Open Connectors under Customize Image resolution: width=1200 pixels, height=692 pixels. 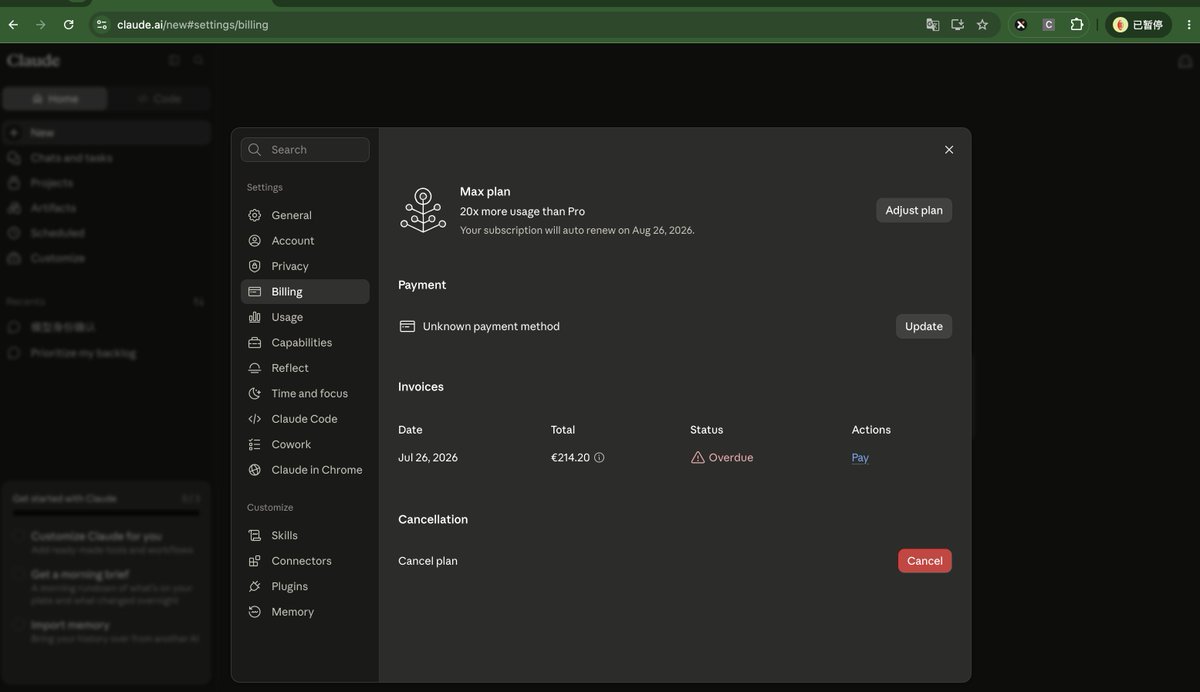pyautogui.click(x=305, y=561)
